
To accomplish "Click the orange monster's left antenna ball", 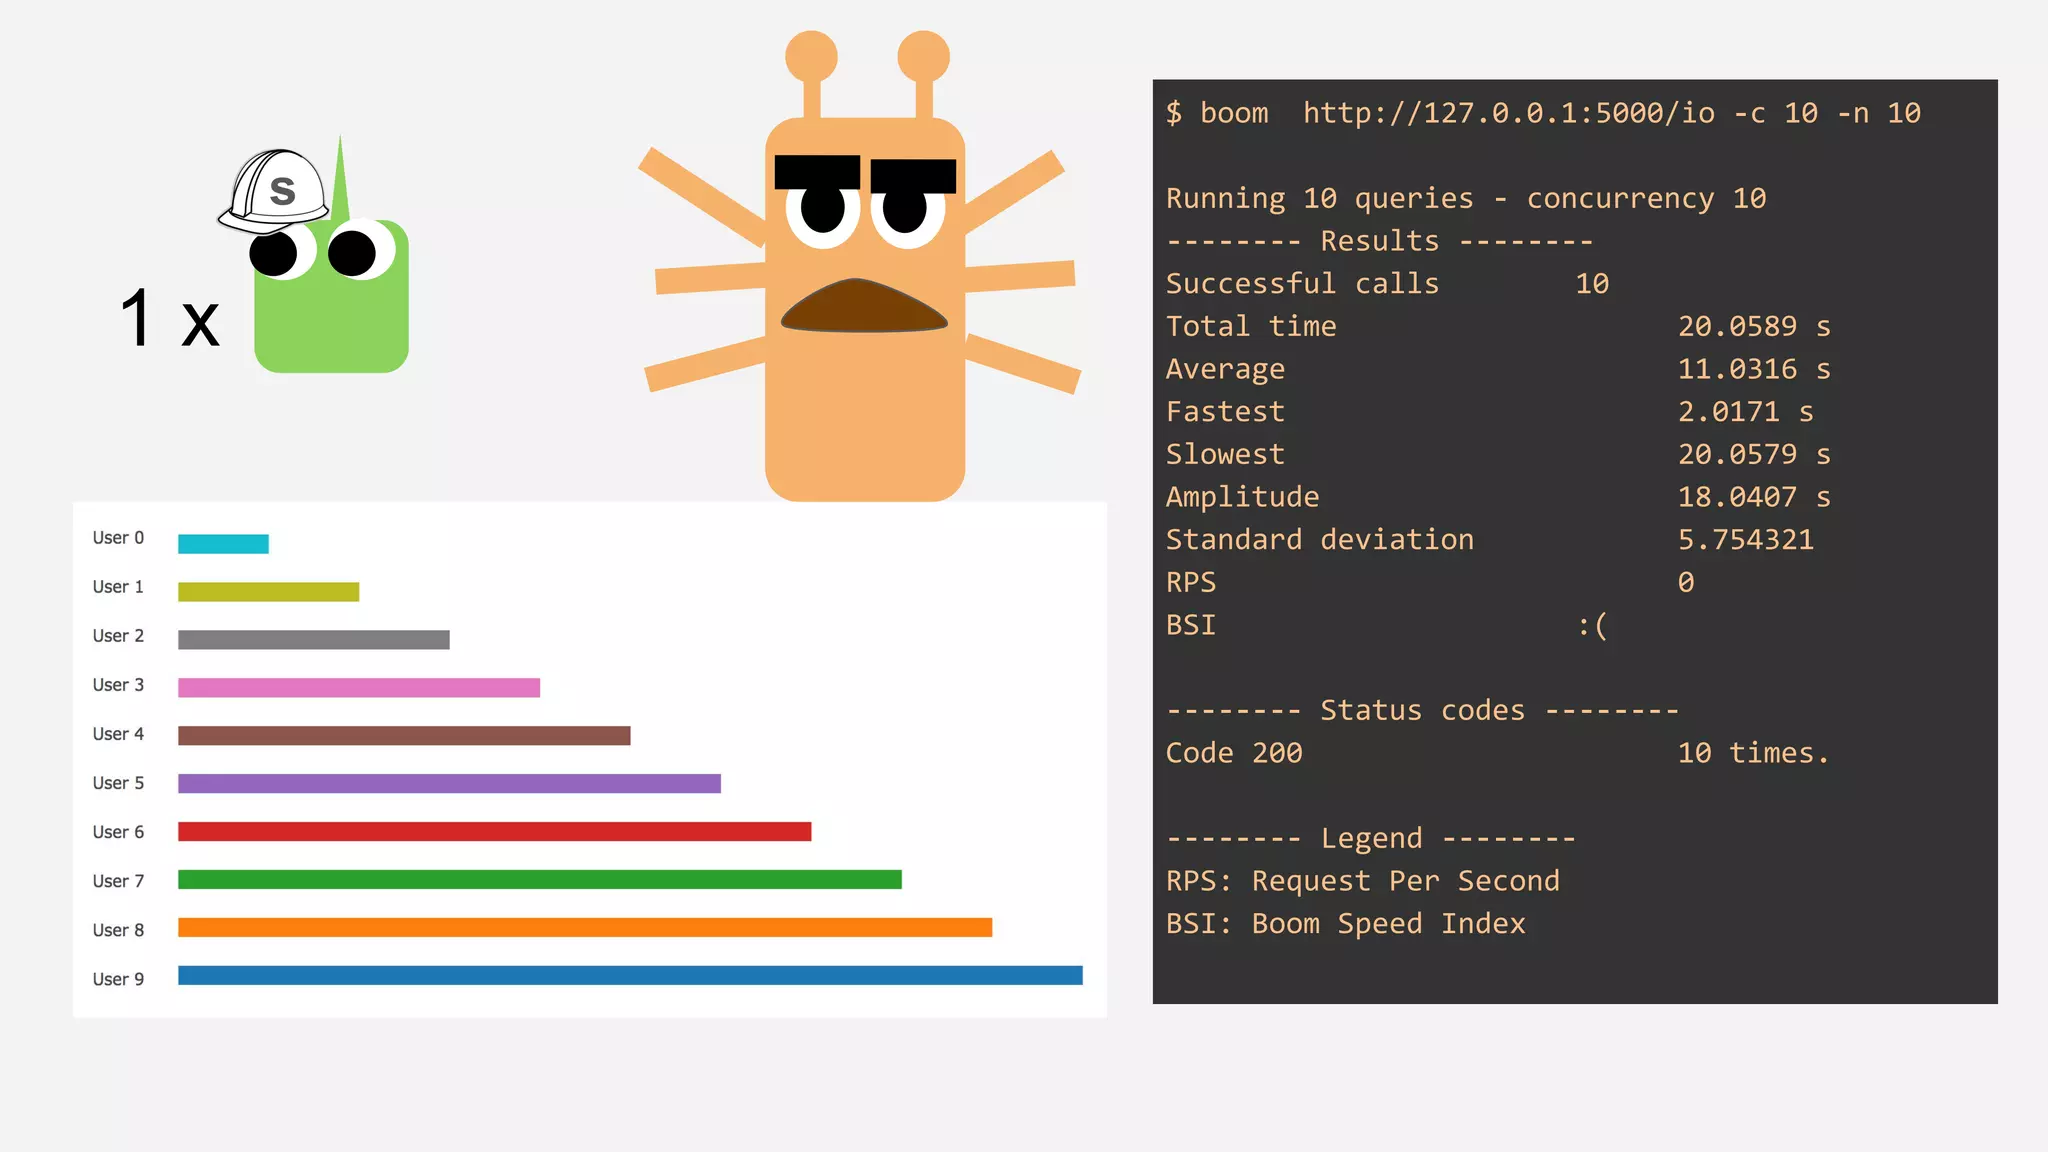I will (x=811, y=56).
